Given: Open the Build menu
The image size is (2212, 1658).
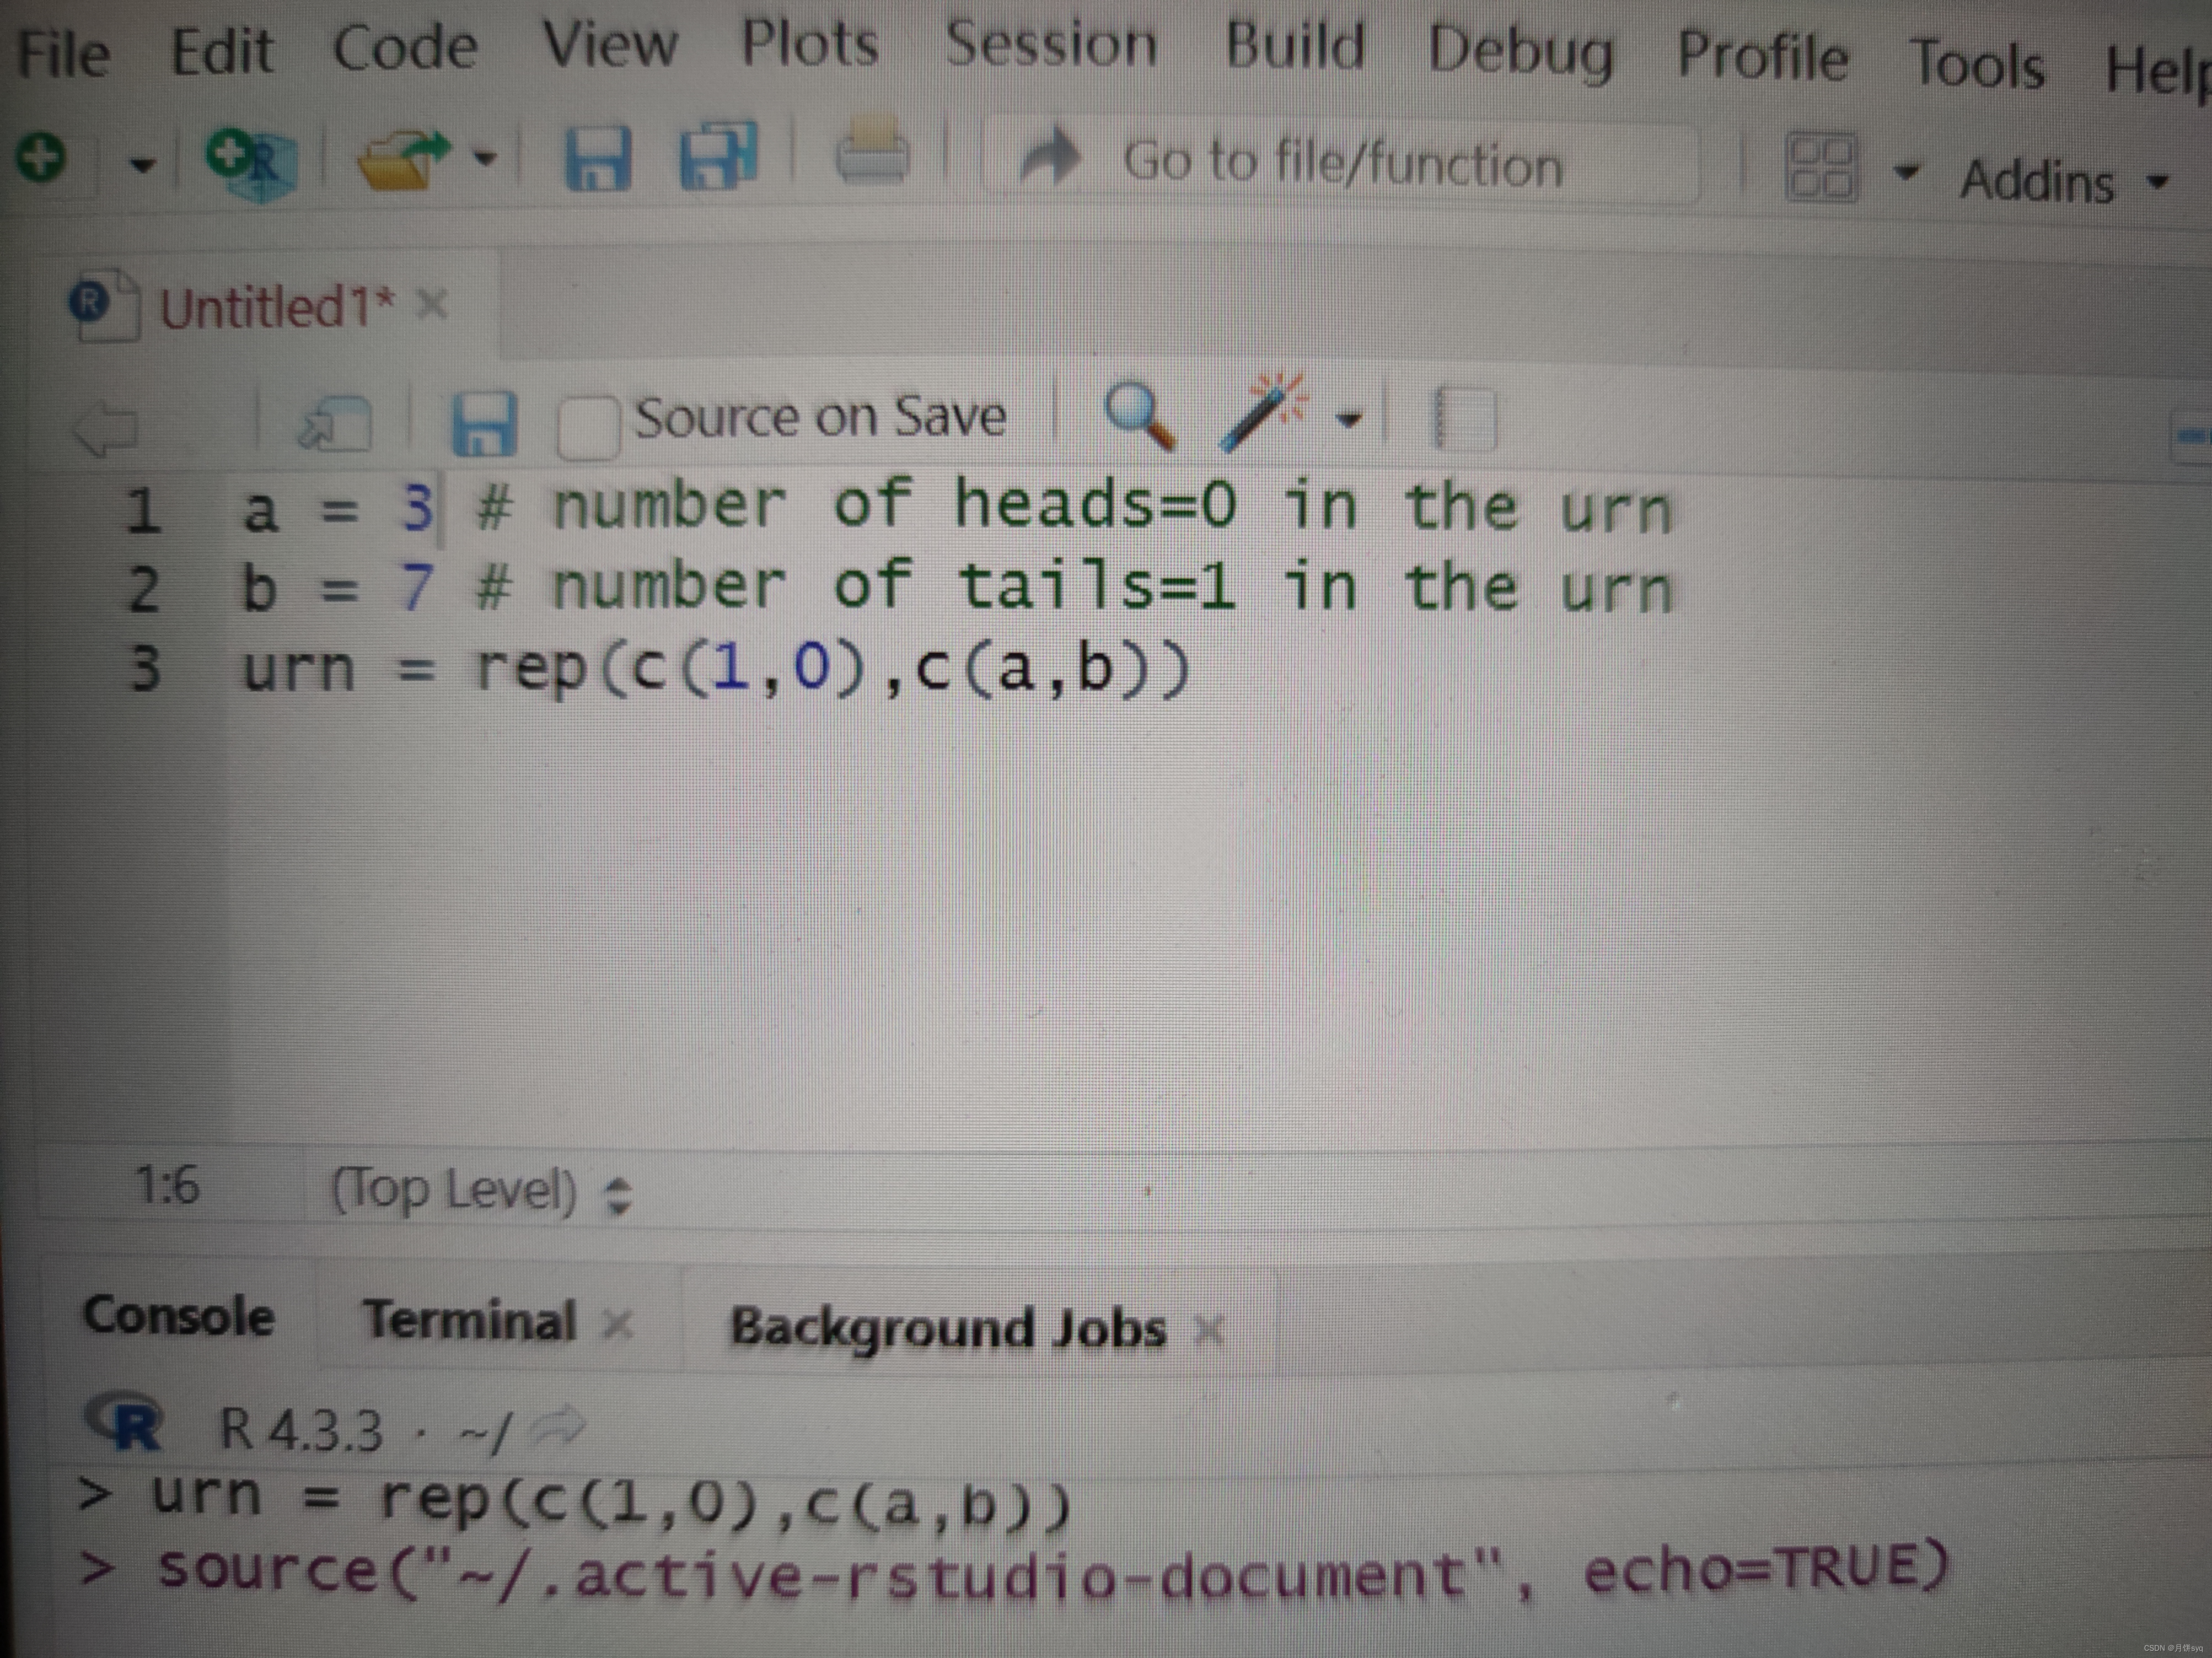Looking at the screenshot, I should click(x=1295, y=46).
